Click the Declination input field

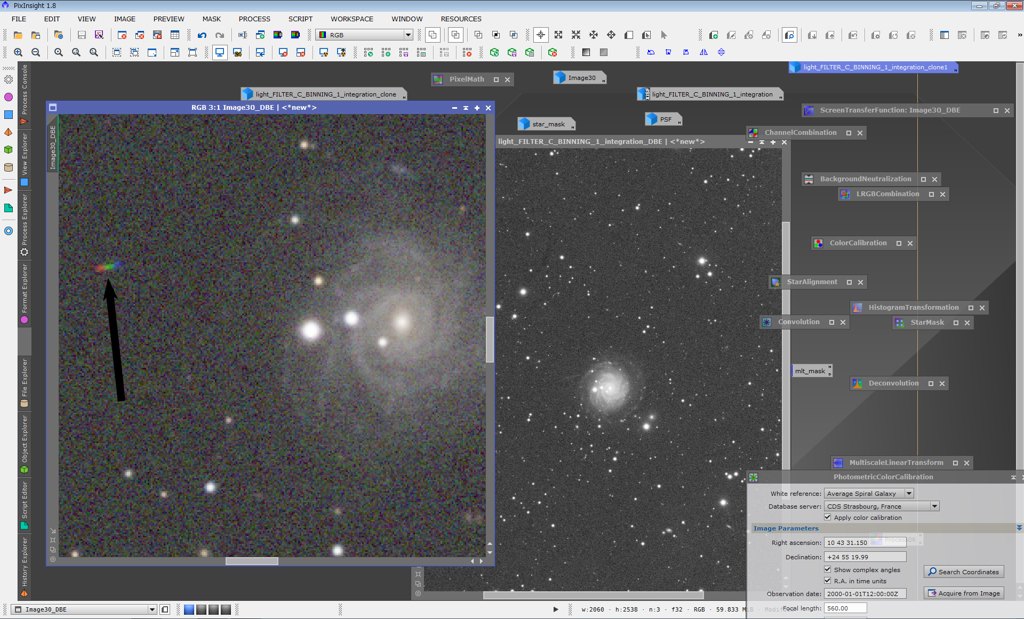point(865,557)
